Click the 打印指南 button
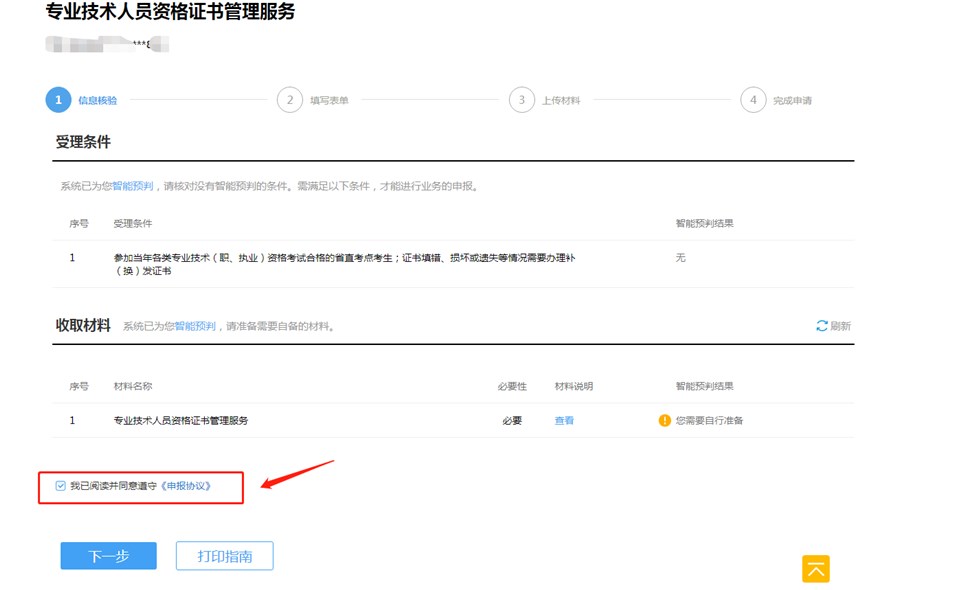Image resolution: width=980 pixels, height=590 pixels. point(224,556)
